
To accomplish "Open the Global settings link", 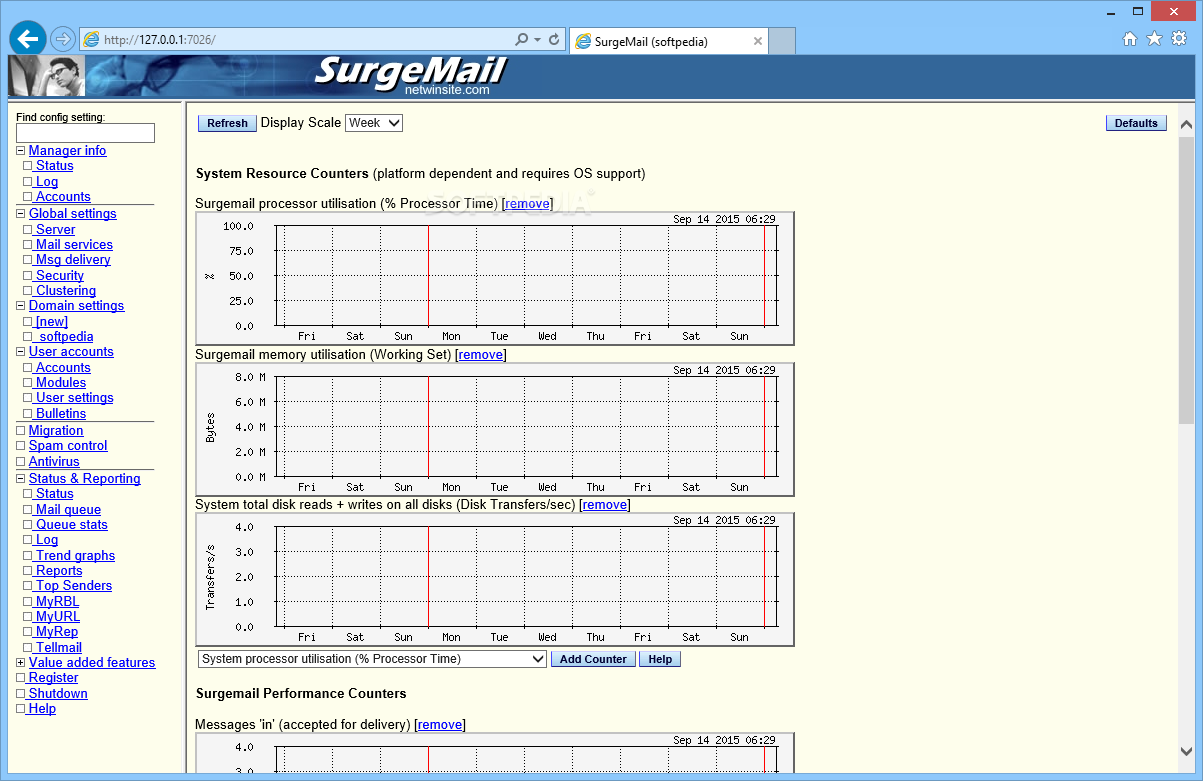I will click(72, 214).
